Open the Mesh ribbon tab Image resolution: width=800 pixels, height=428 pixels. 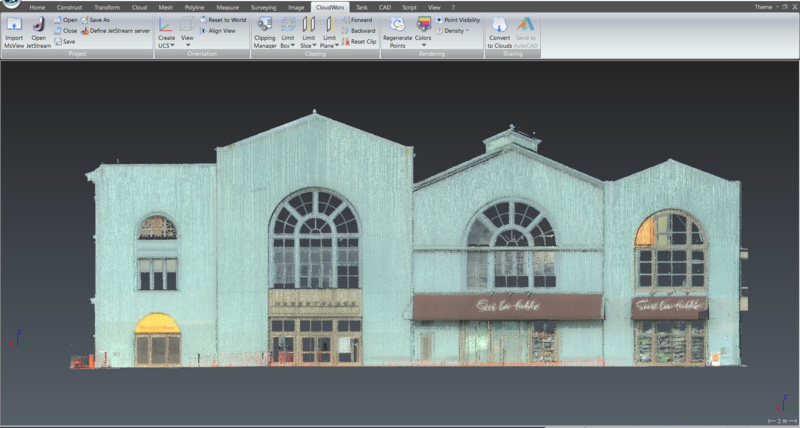[x=166, y=7]
